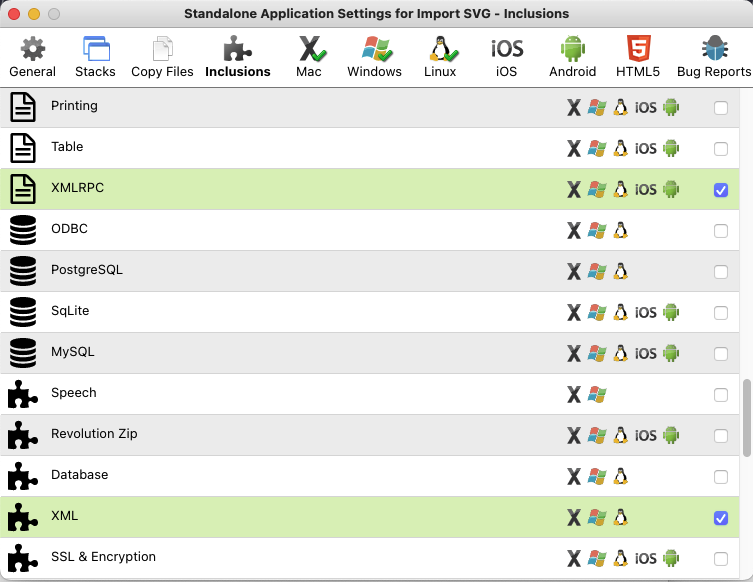Click the Table document icon
Viewport: 753px width, 582px height.
[x=23, y=148]
